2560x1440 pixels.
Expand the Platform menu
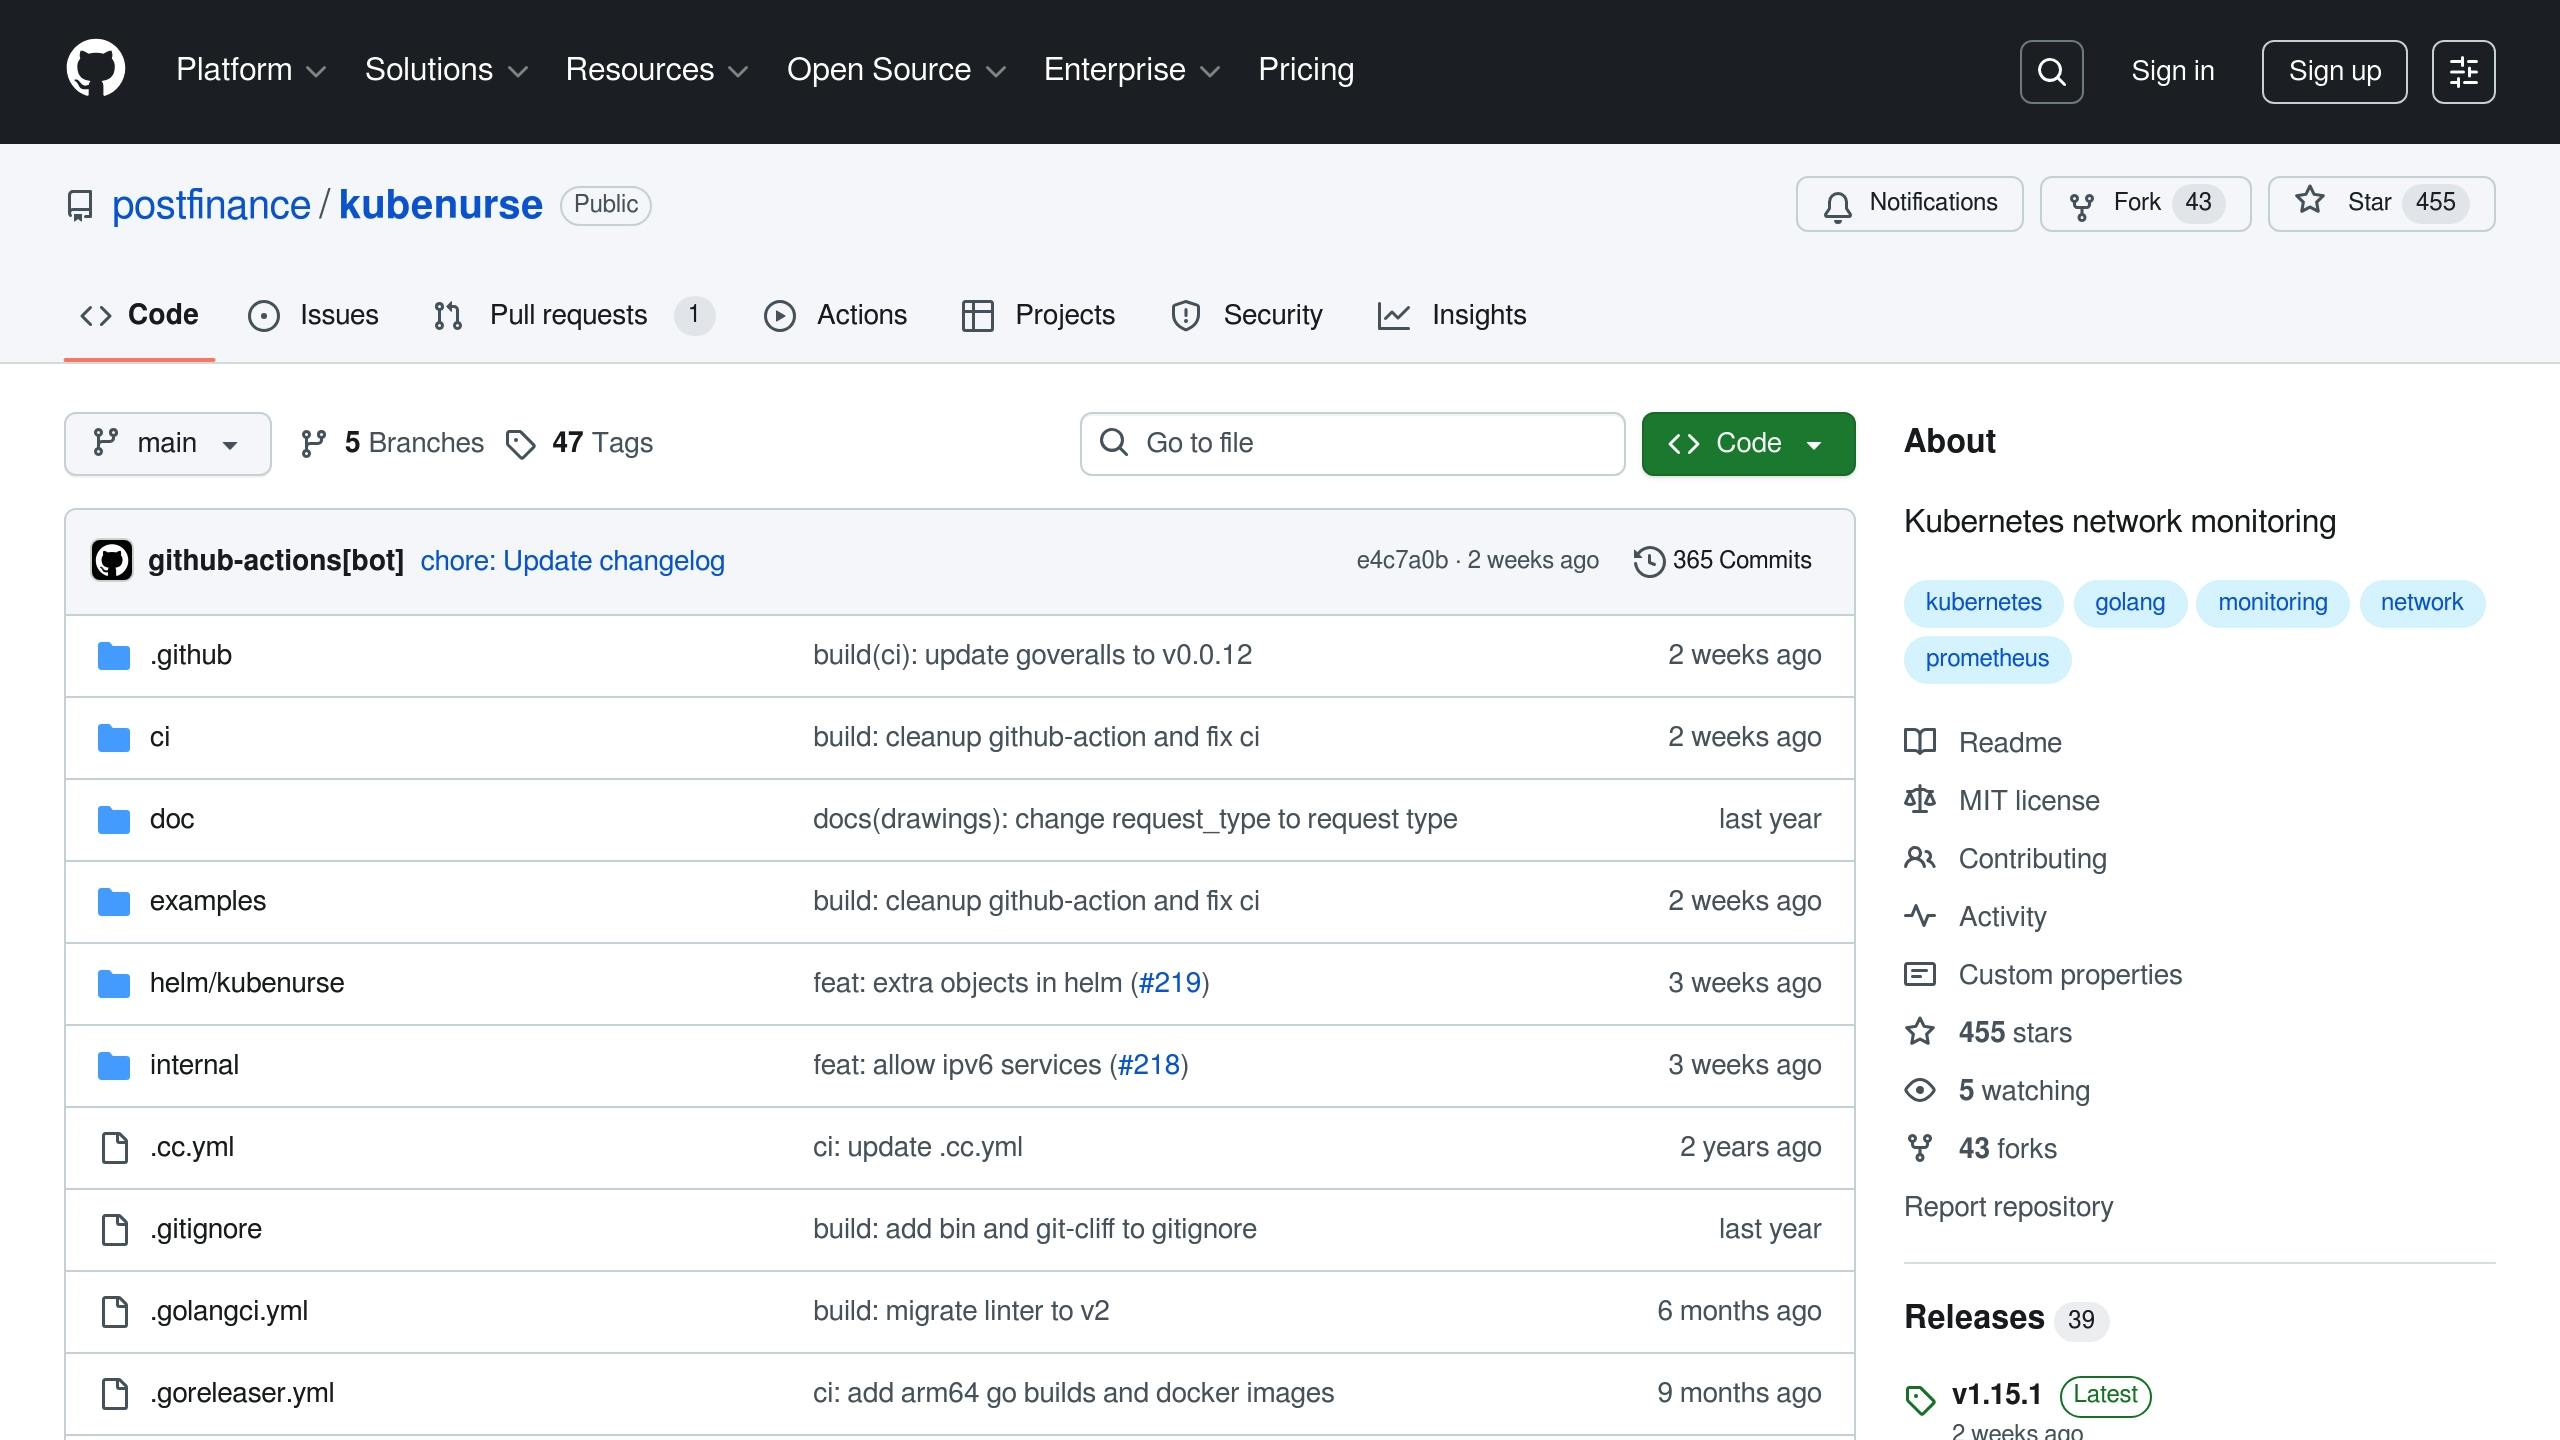[250, 70]
